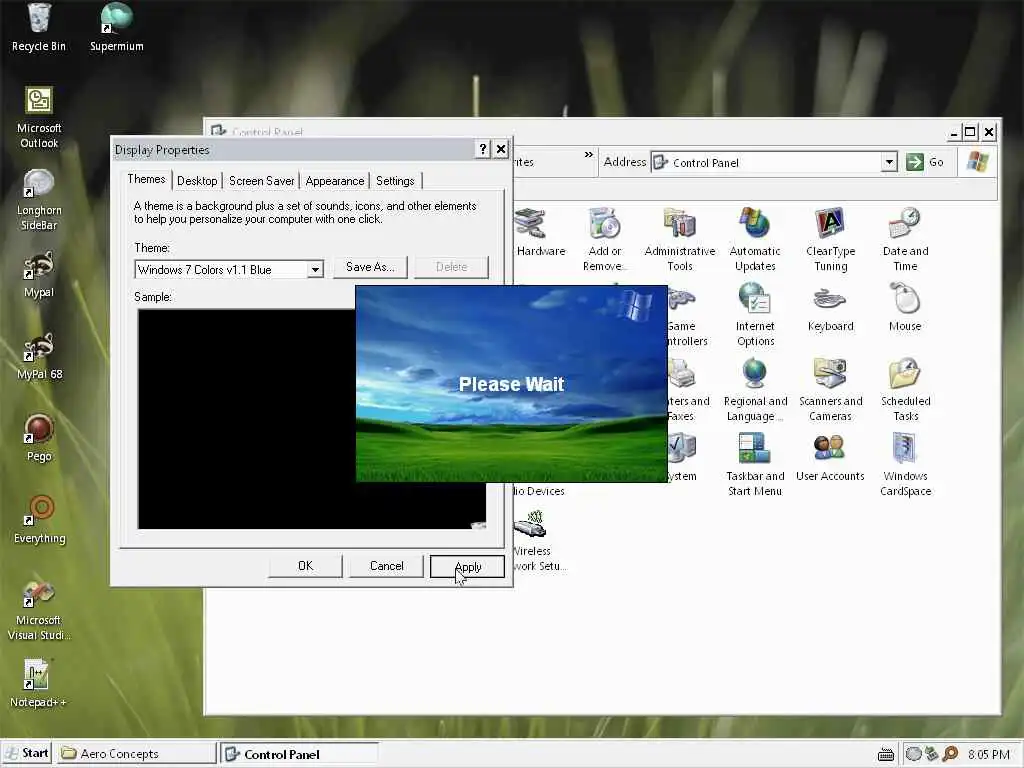Viewport: 1024px width, 768px height.
Task: Open the Recycle Bin desktop icon
Action: (39, 27)
